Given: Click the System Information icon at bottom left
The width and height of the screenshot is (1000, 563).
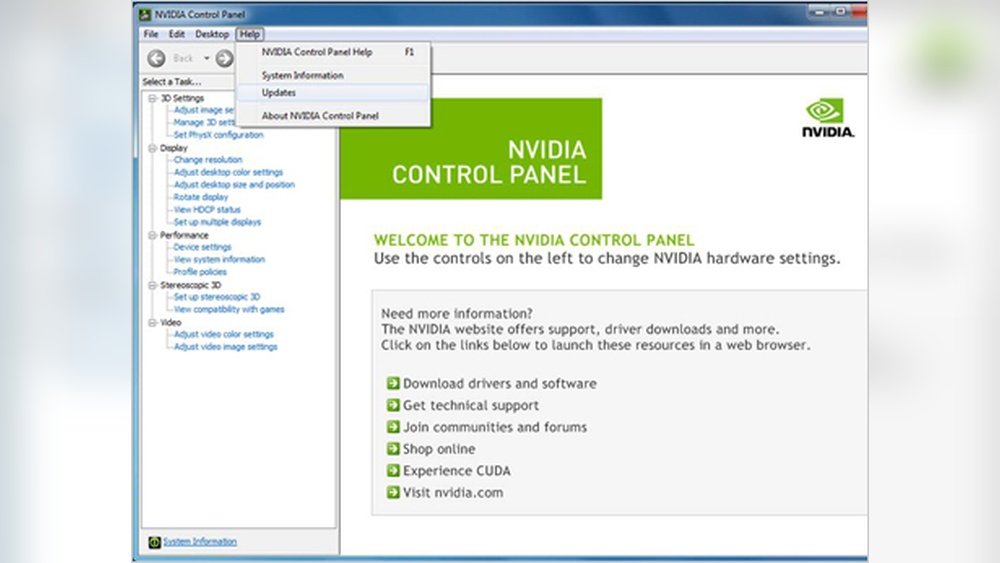Looking at the screenshot, I should 154,542.
